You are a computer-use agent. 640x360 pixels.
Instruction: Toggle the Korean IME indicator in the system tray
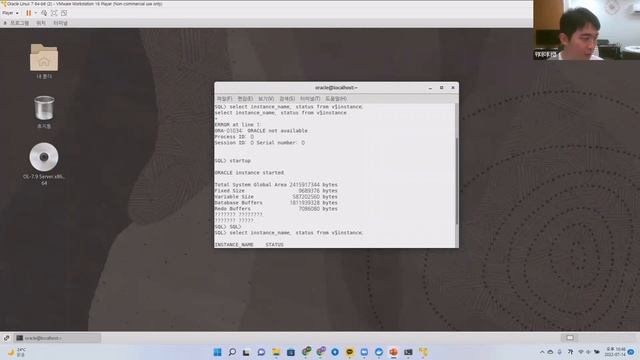pyautogui.click(x=570, y=352)
